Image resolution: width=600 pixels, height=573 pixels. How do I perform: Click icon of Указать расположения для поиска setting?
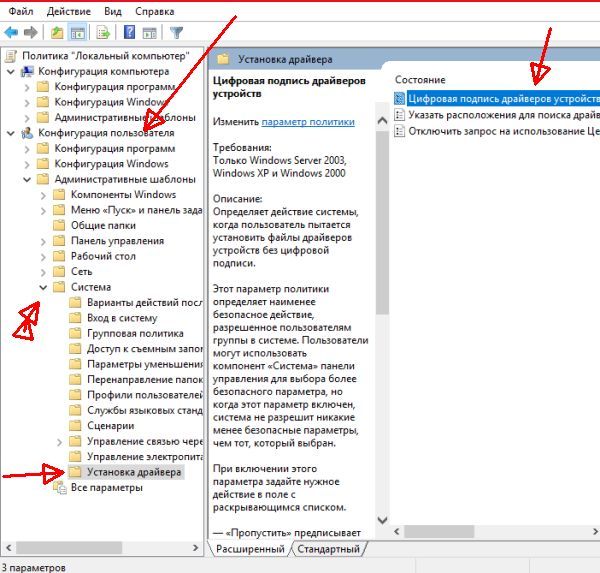[399, 115]
